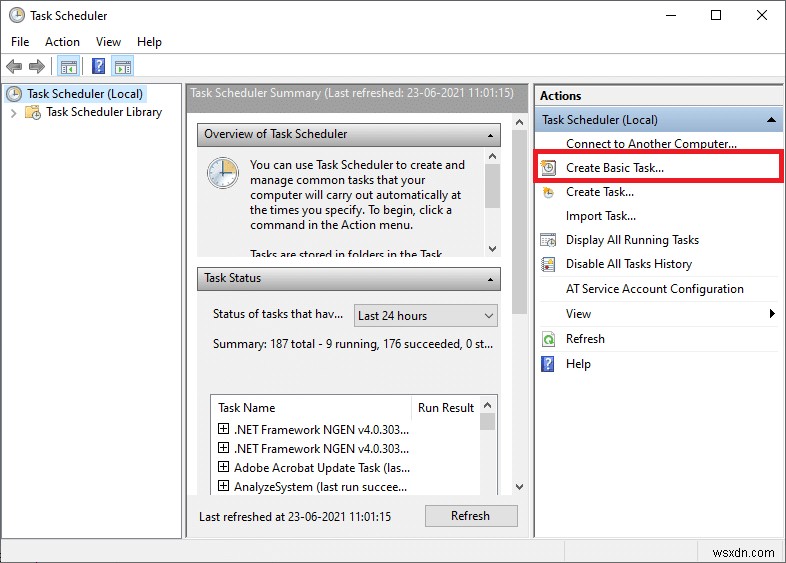Click the large clock icon in Overview
The image size is (786, 563).
point(223,173)
